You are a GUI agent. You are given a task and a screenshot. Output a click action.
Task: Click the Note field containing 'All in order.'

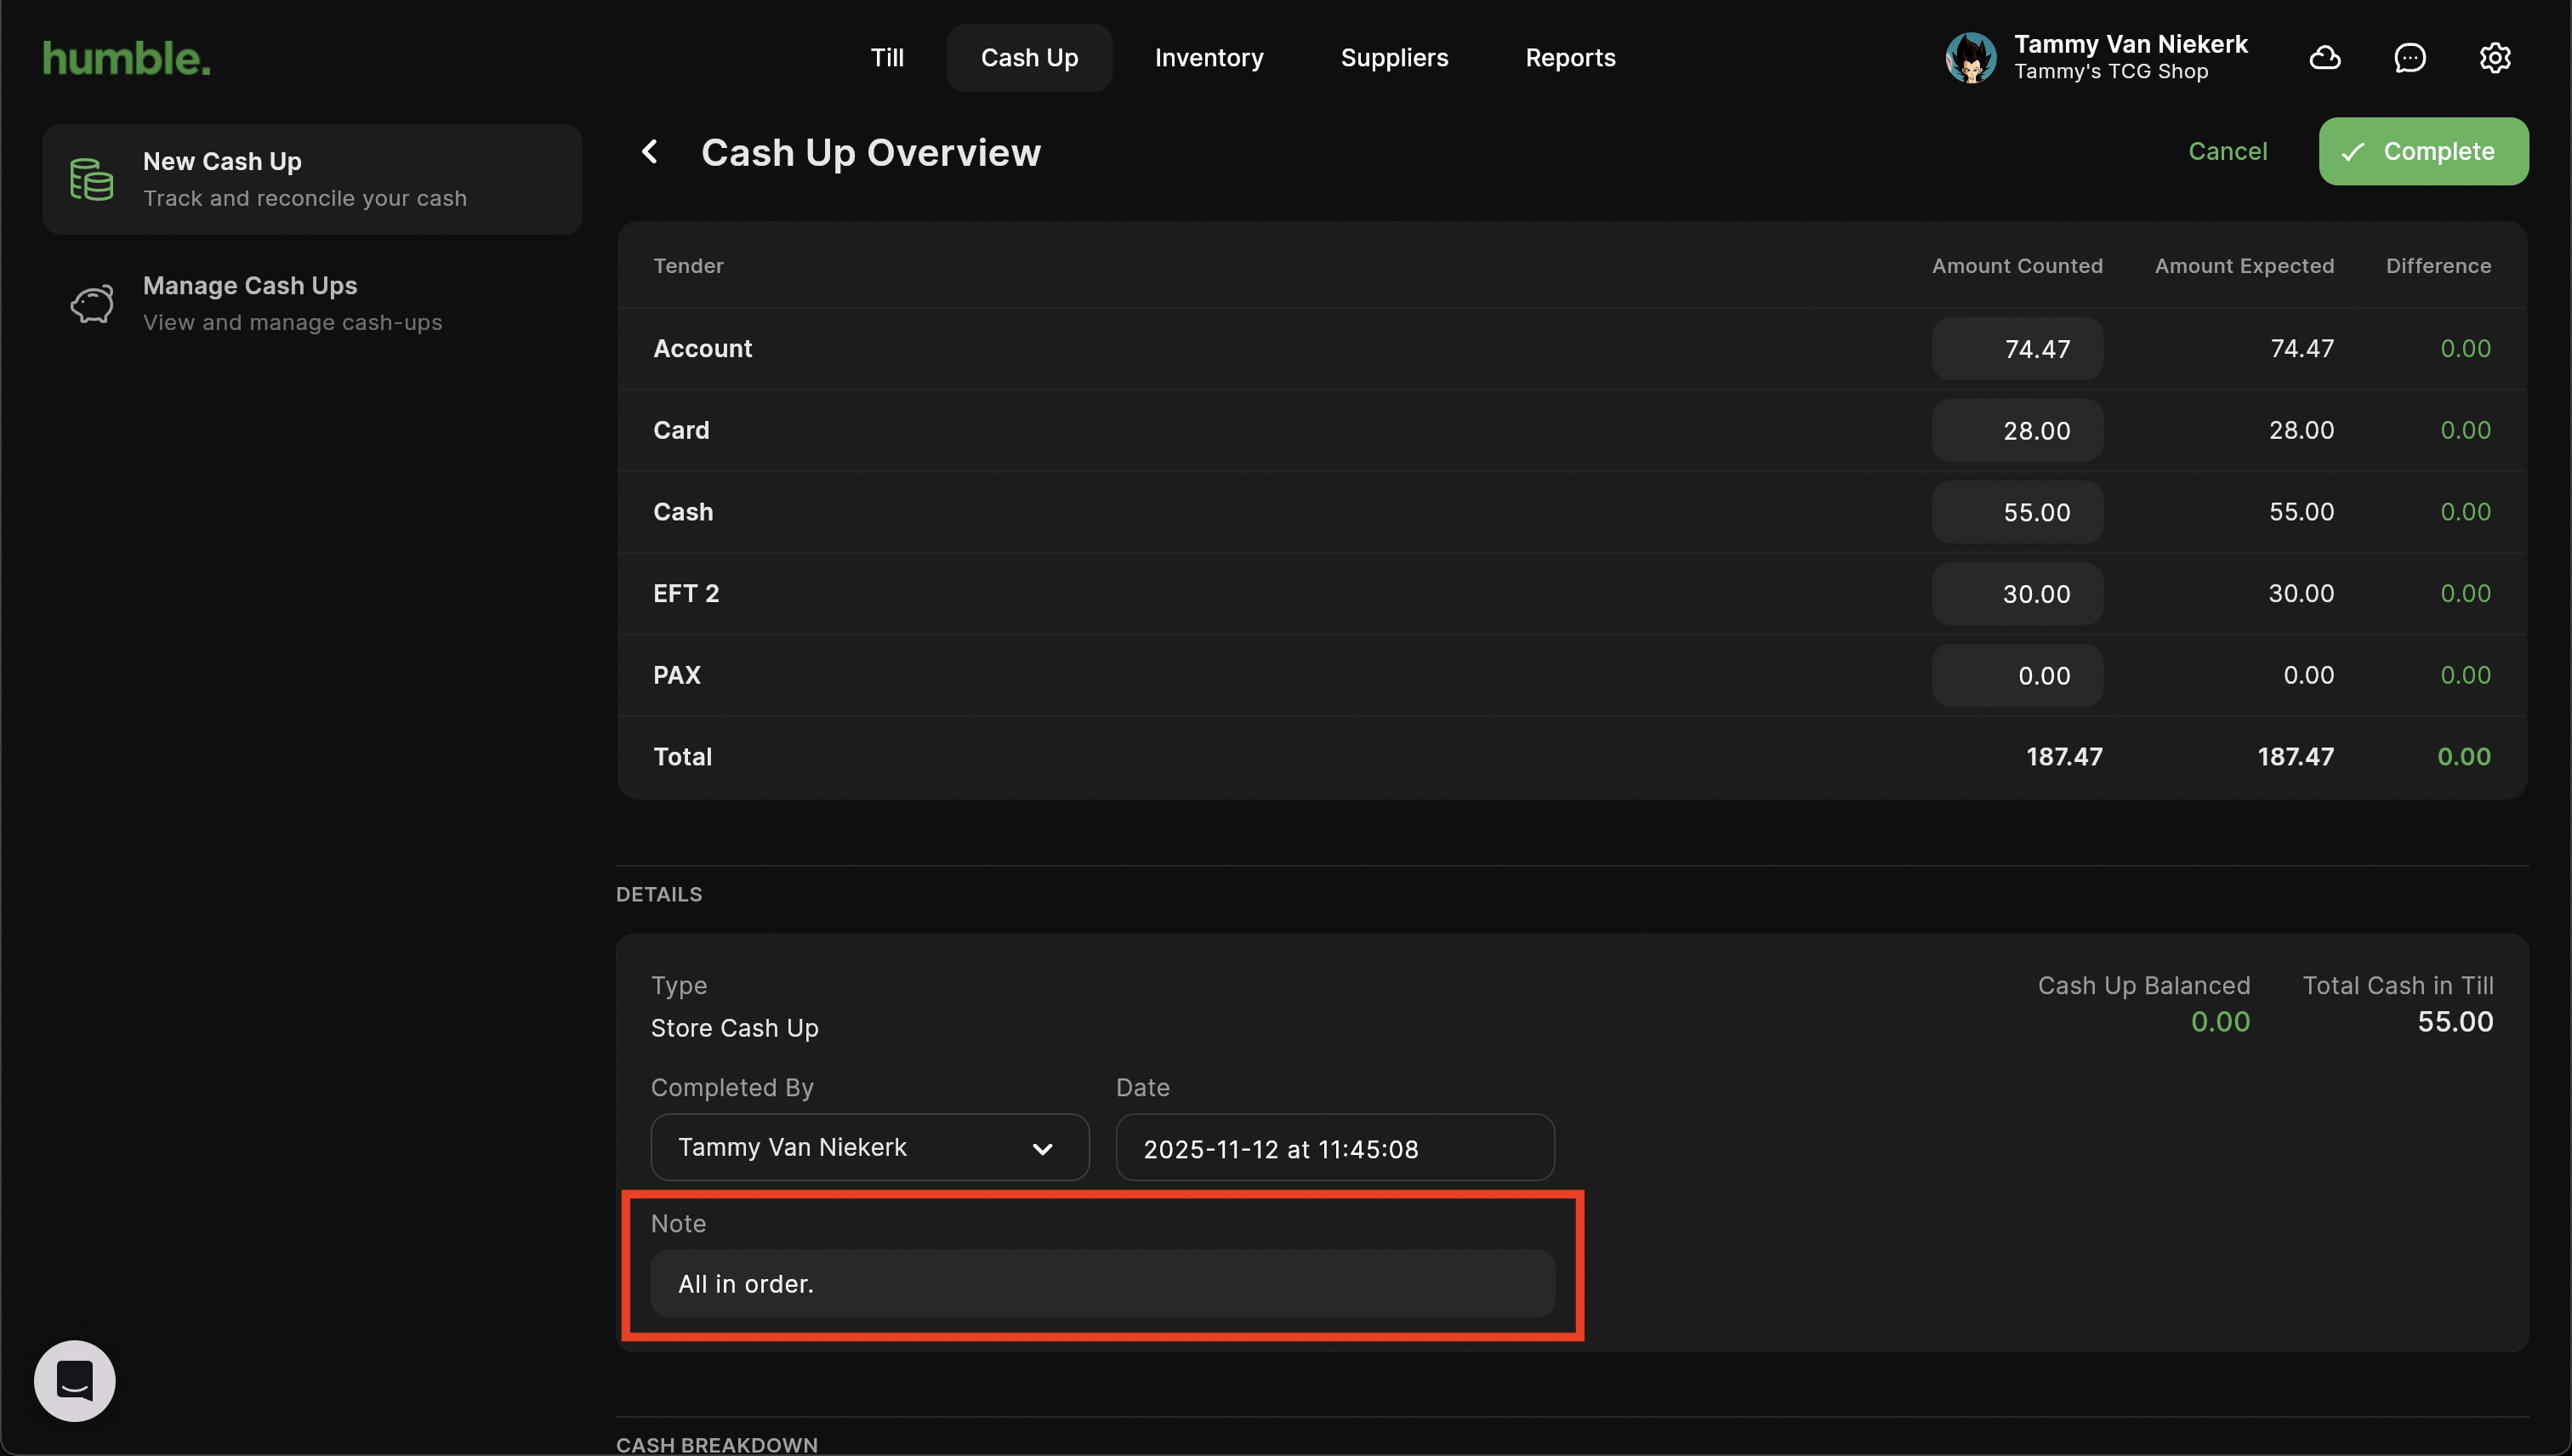coord(1102,1284)
